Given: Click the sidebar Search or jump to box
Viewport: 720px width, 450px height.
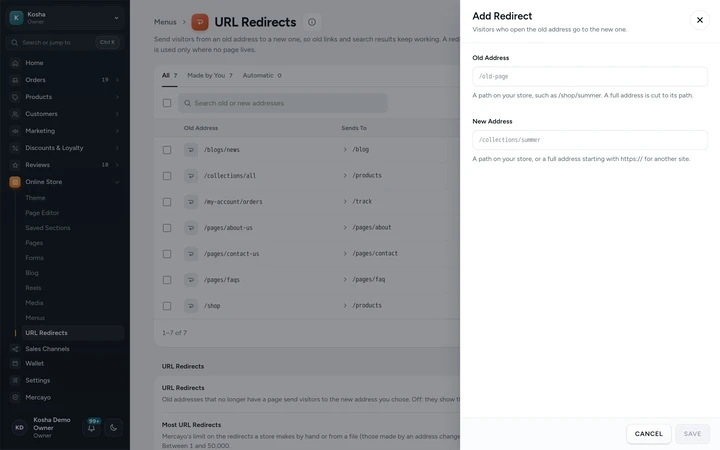Looking at the screenshot, I should point(65,42).
